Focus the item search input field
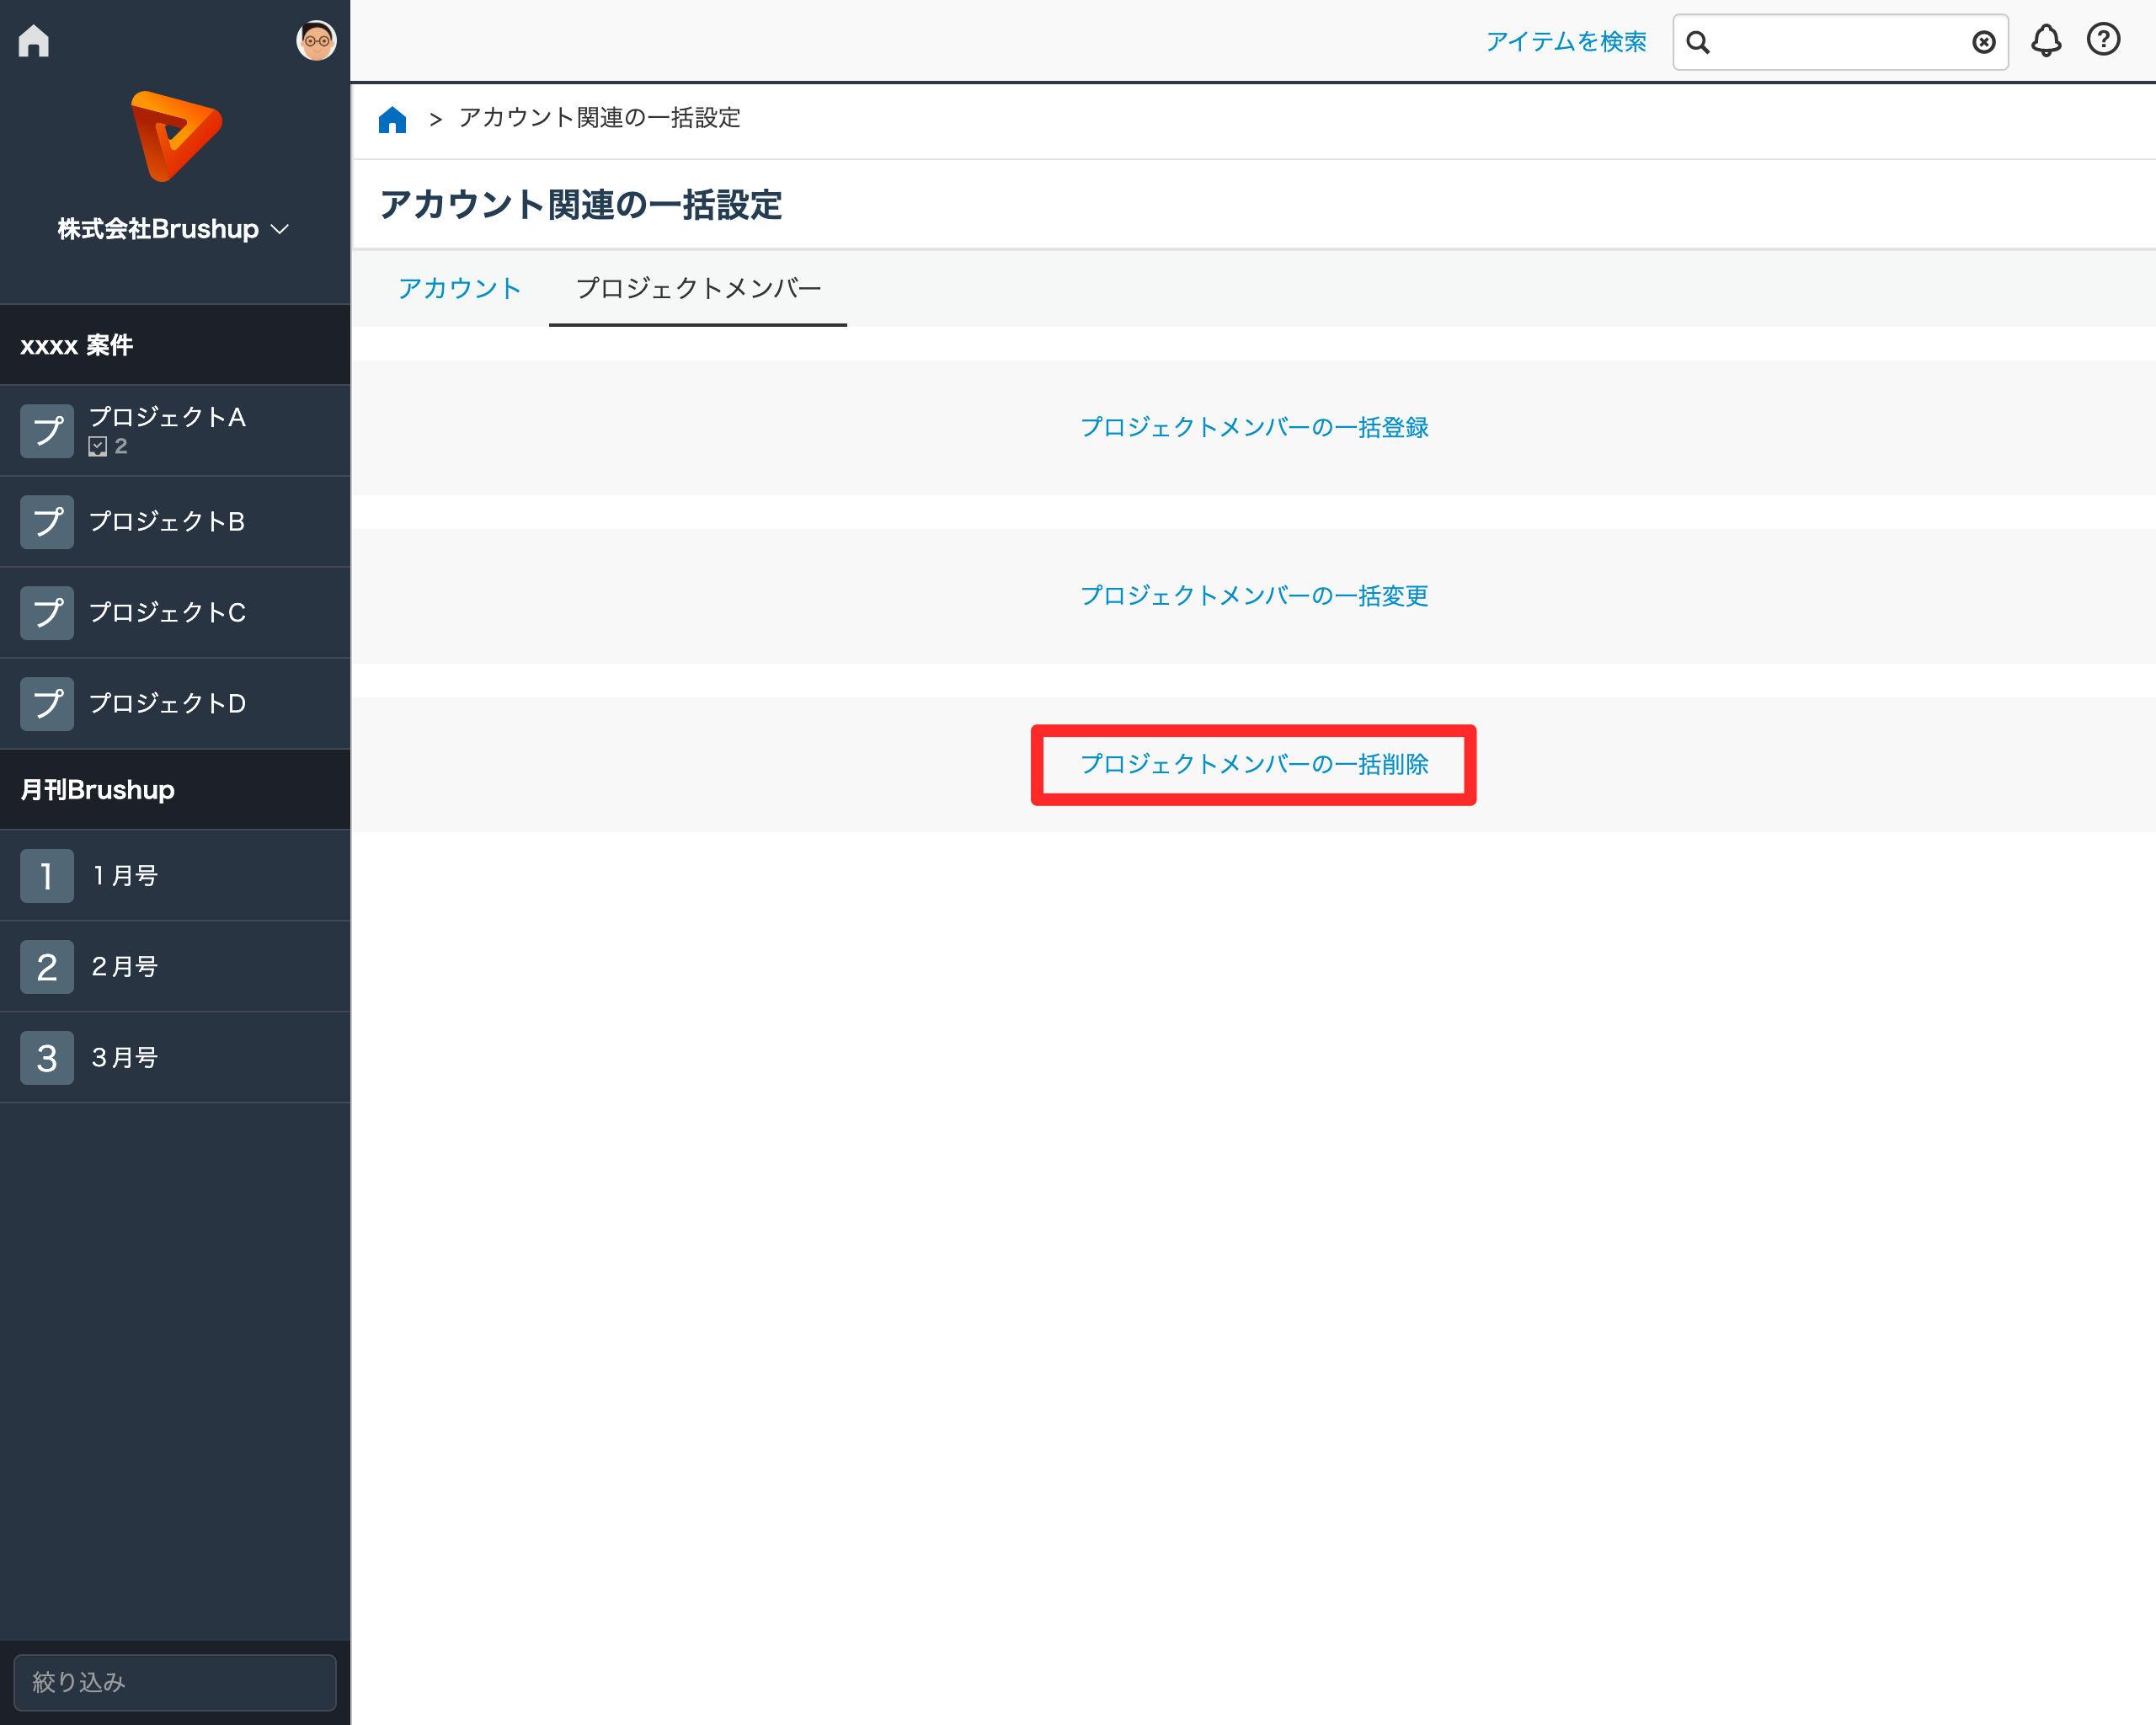This screenshot has width=2156, height=1725. [1840, 42]
